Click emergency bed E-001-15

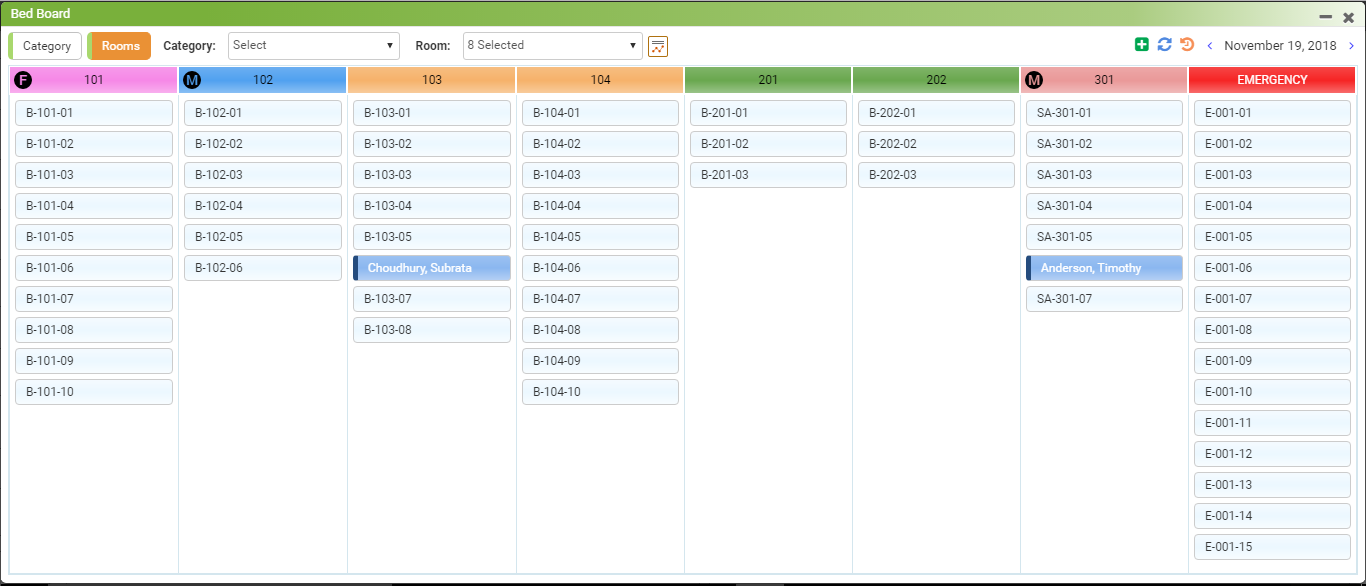[x=1272, y=547]
